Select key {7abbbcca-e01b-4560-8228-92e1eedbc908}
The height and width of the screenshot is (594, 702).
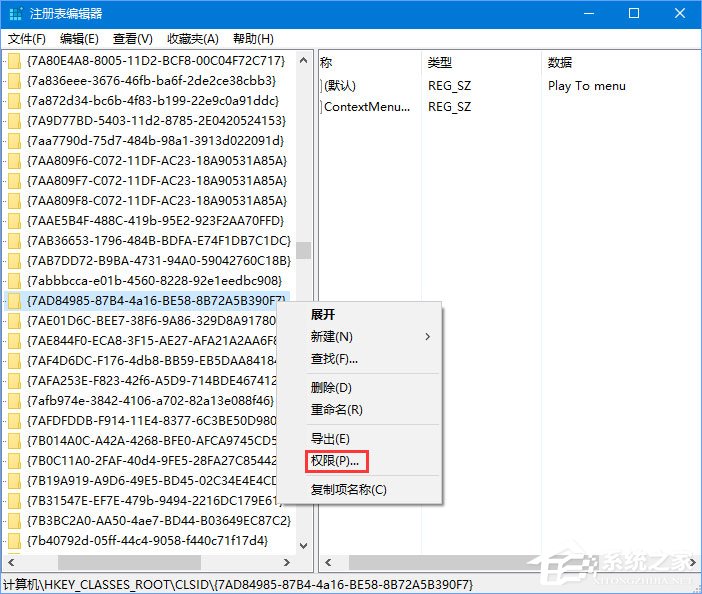(x=154, y=281)
